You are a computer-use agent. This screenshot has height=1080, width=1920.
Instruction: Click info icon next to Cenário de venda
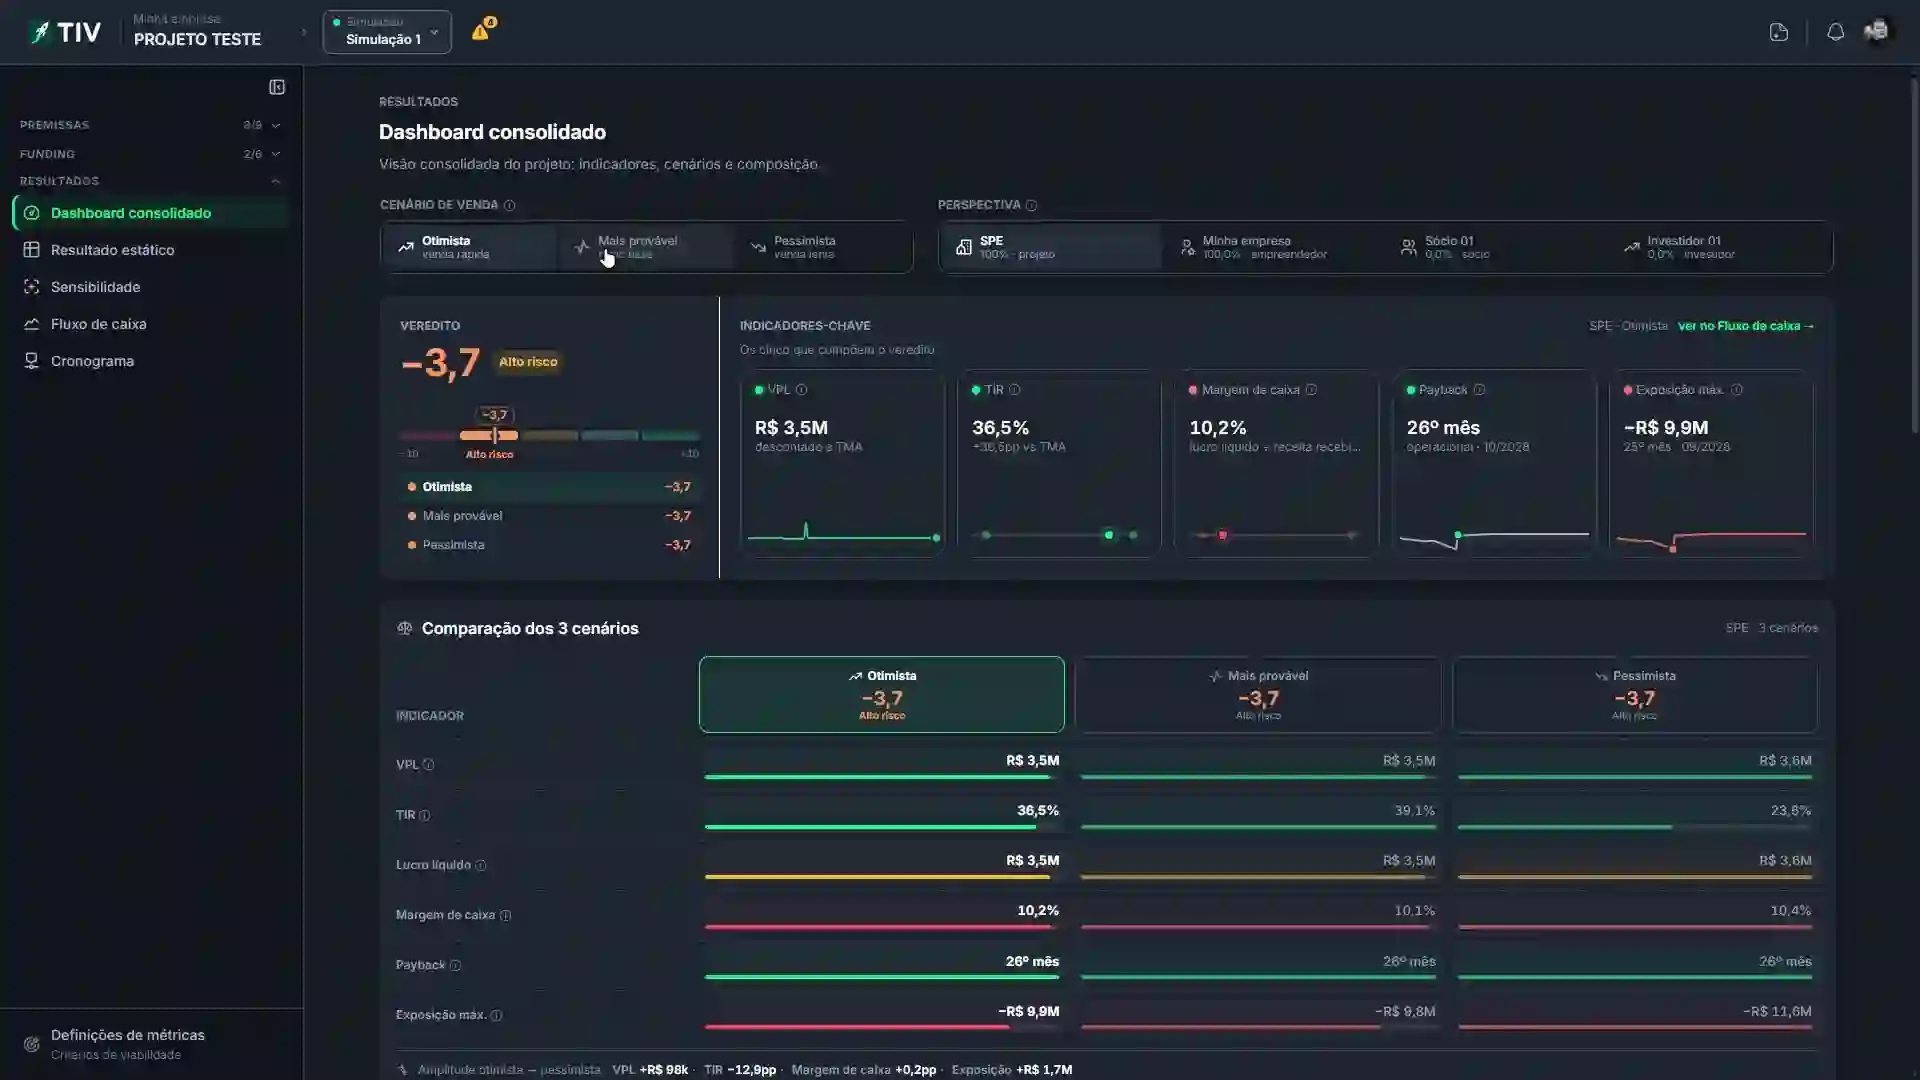(x=509, y=205)
